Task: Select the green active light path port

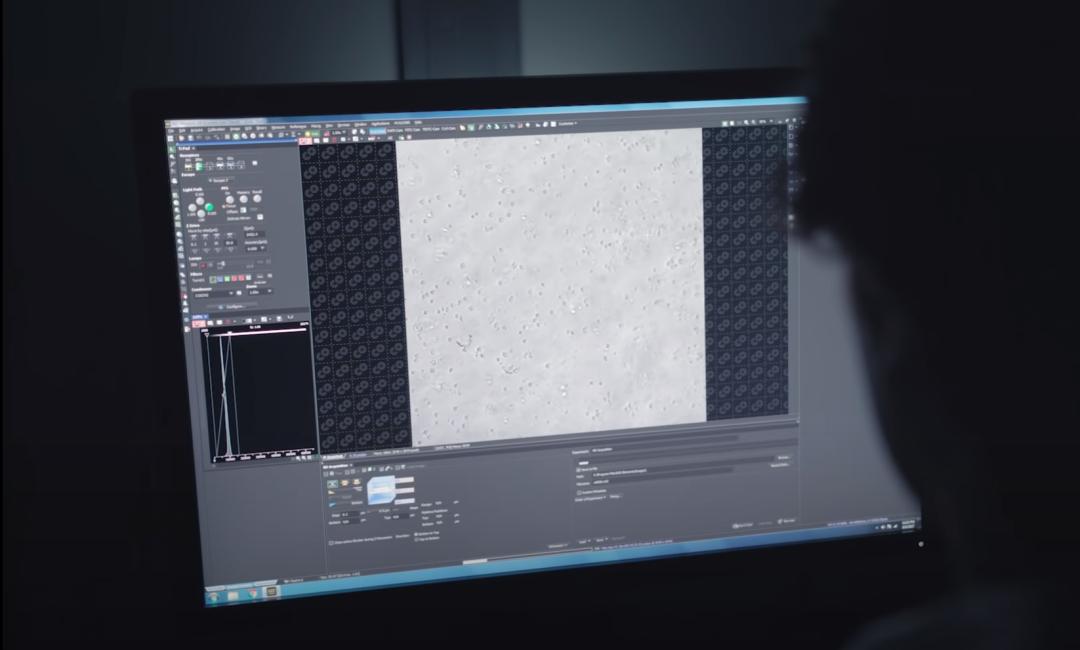Action: click(209, 207)
